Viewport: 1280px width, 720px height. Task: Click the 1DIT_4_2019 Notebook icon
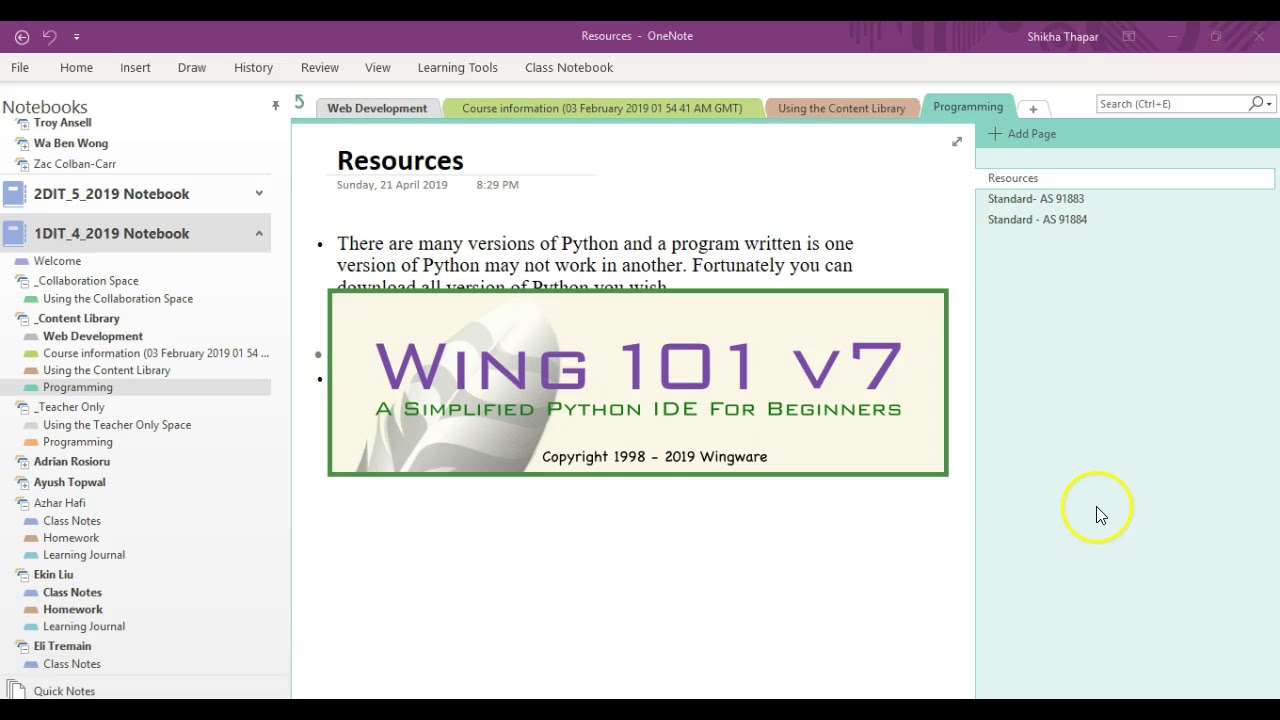[x=14, y=233]
